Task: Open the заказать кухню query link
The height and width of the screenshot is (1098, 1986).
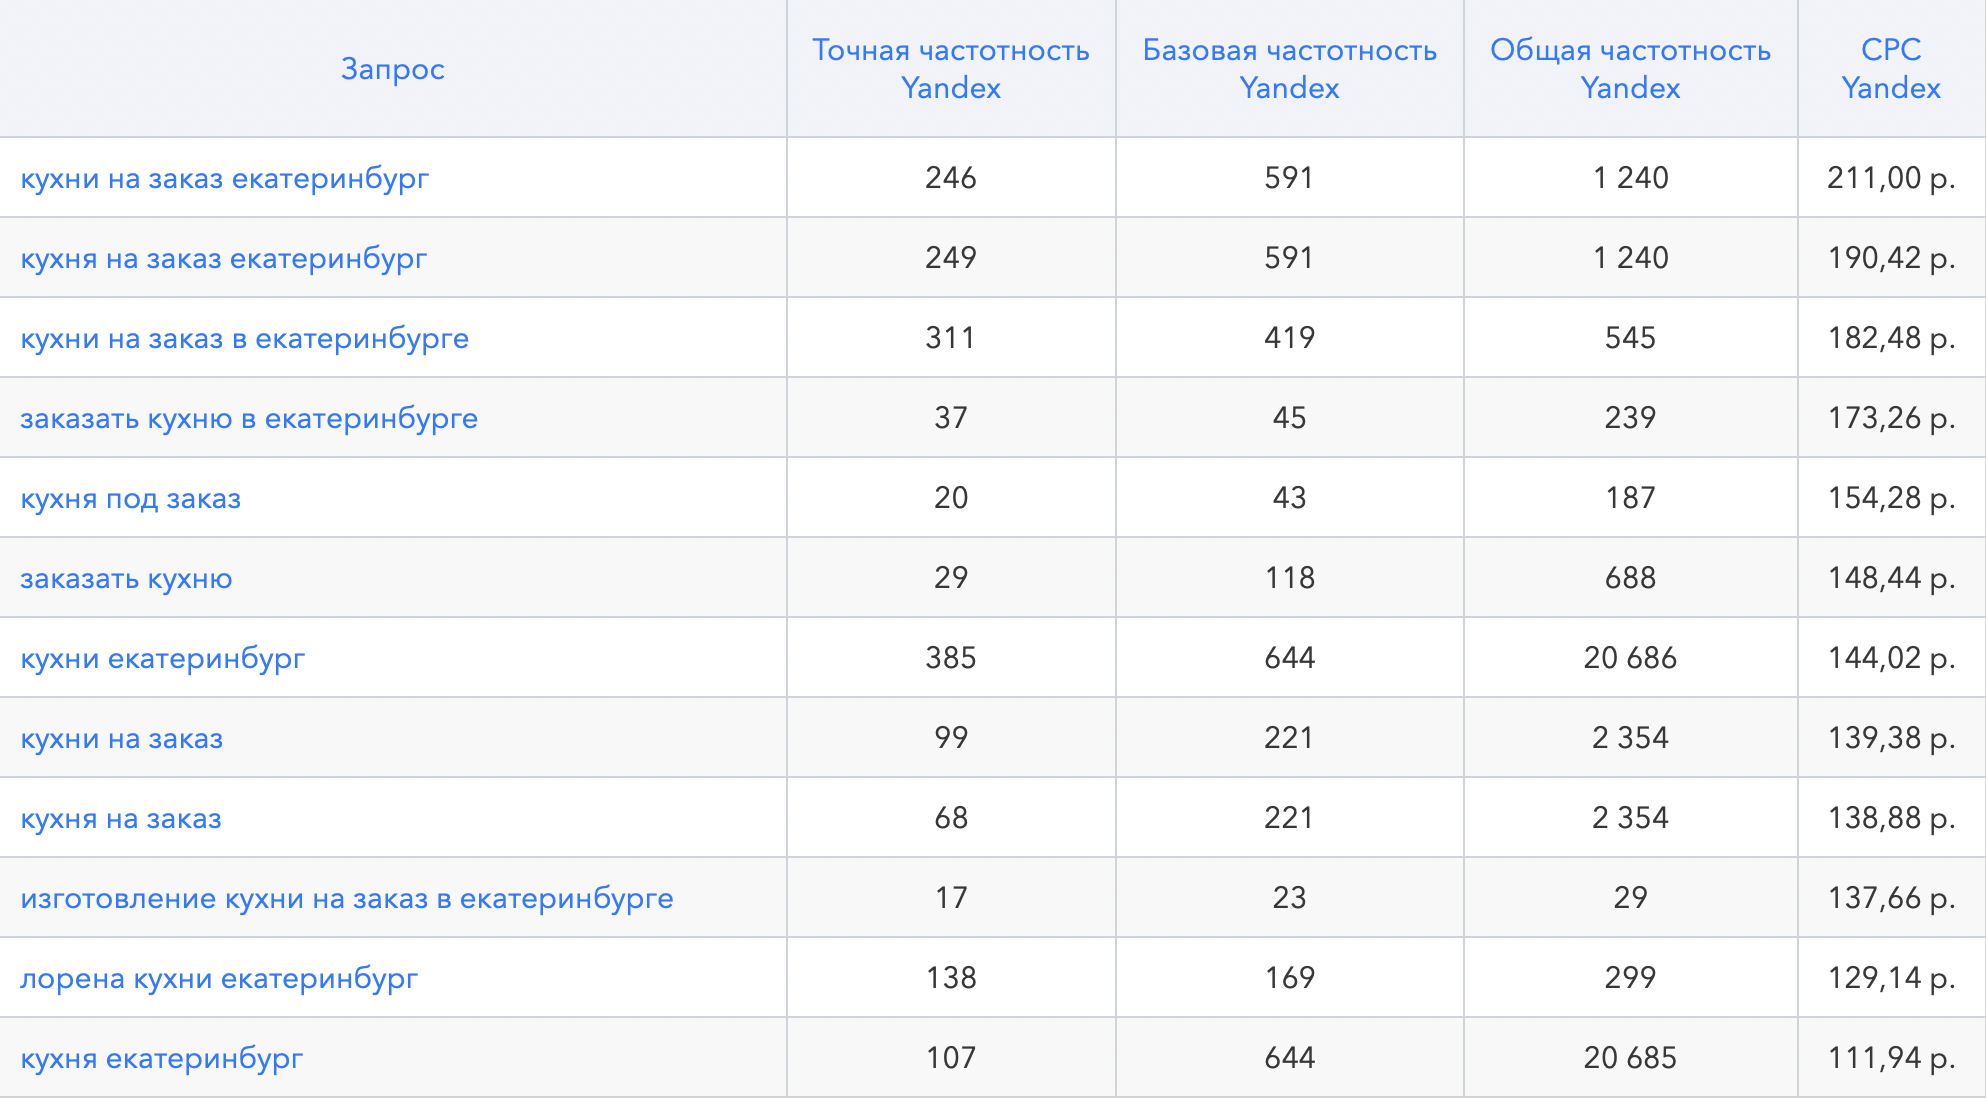Action: tap(126, 578)
